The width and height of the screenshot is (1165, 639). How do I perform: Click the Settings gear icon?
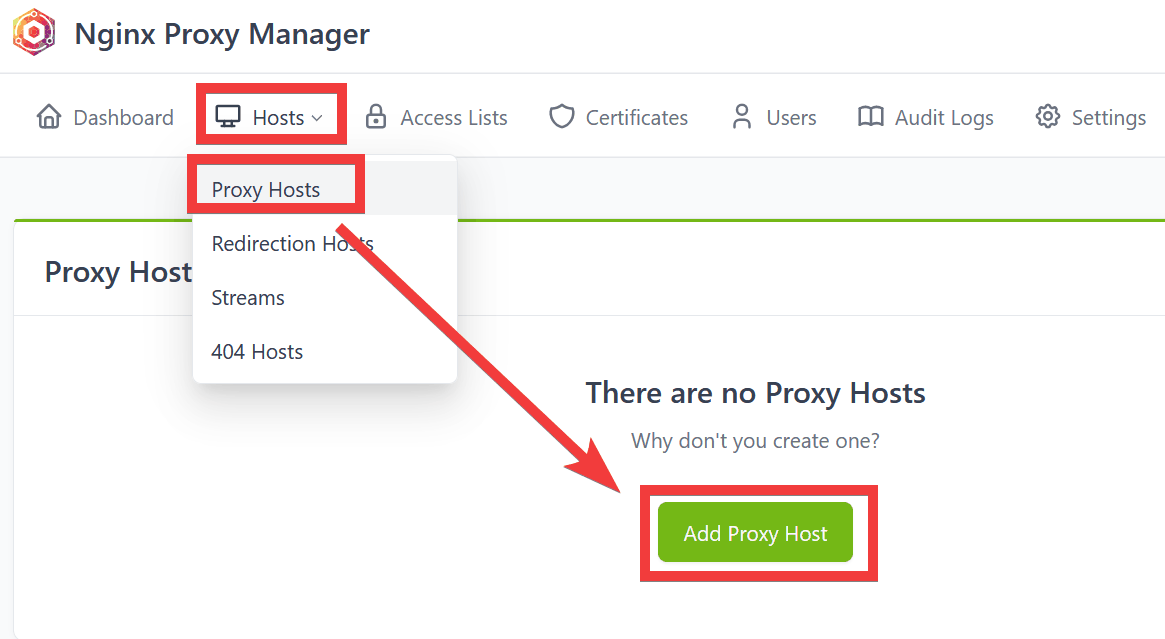point(1047,117)
